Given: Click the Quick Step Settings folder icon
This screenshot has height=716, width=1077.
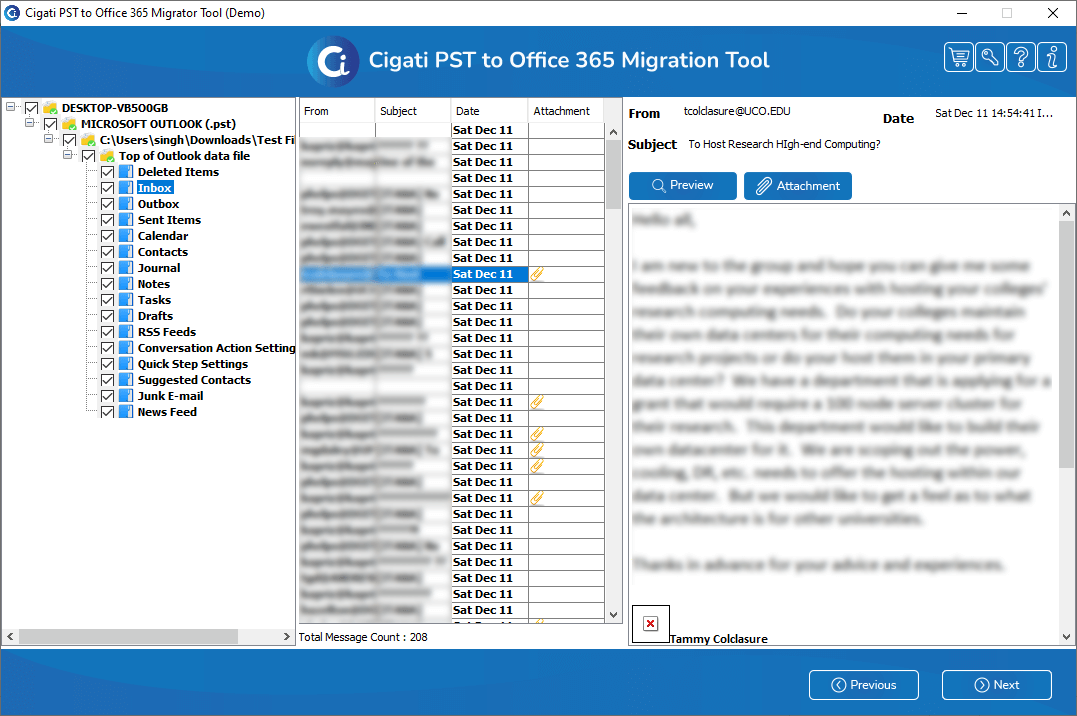Looking at the screenshot, I should click(126, 364).
